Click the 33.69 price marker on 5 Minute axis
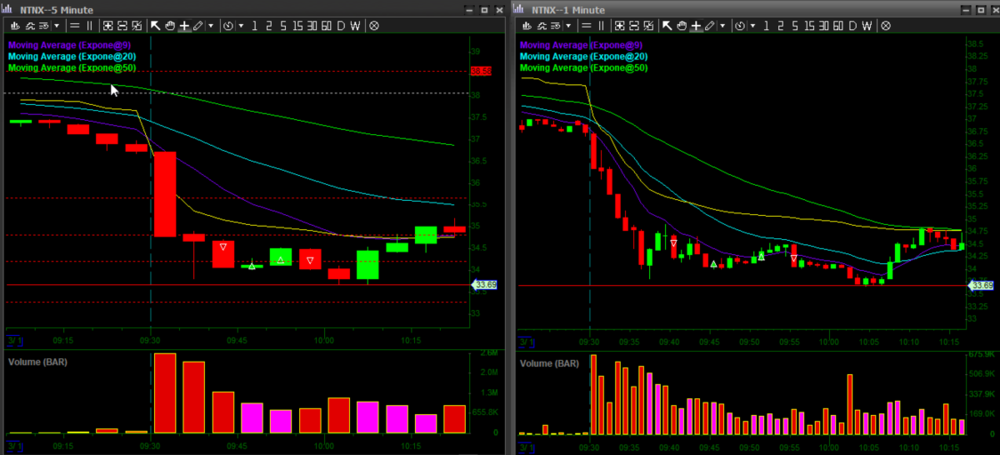 click(483, 285)
